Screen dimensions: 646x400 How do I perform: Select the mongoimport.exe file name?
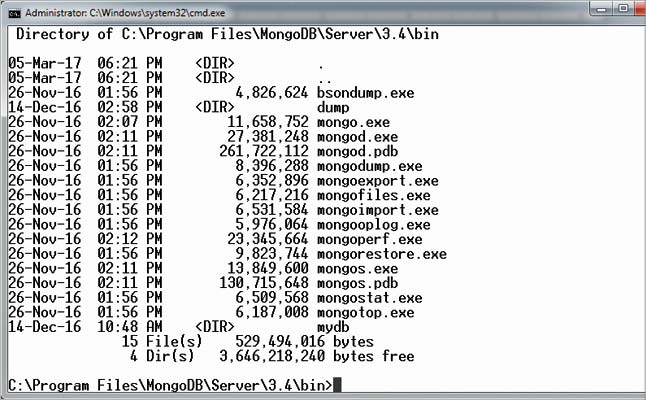click(x=378, y=210)
